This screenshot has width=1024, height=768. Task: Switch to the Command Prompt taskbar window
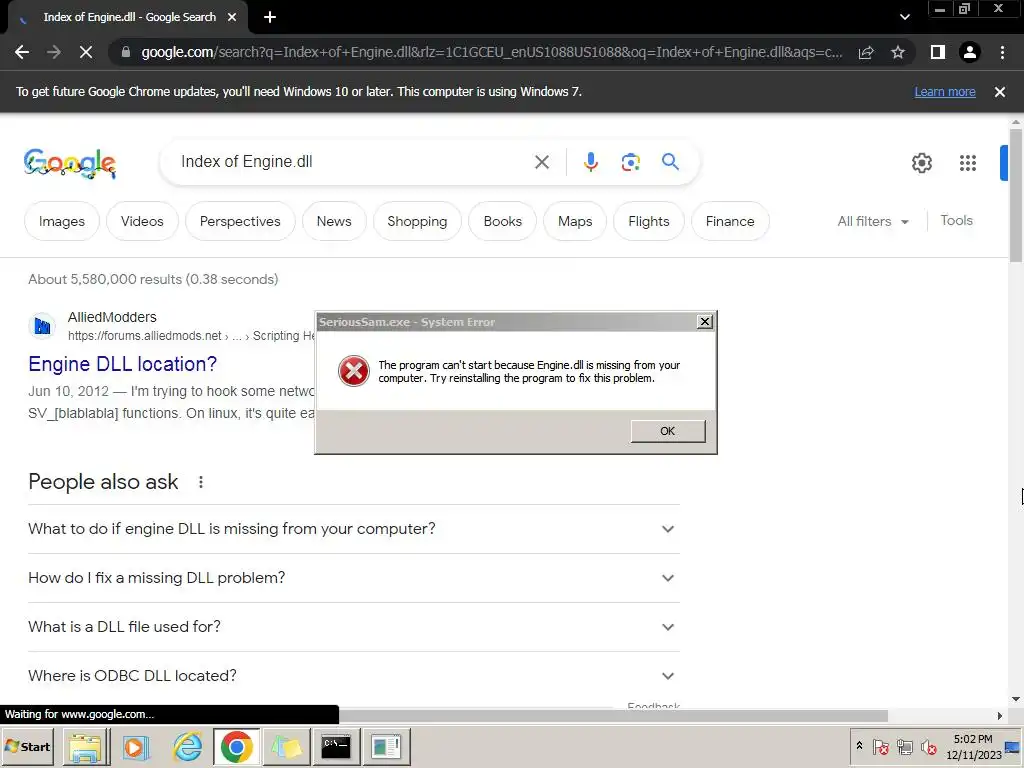(336, 746)
